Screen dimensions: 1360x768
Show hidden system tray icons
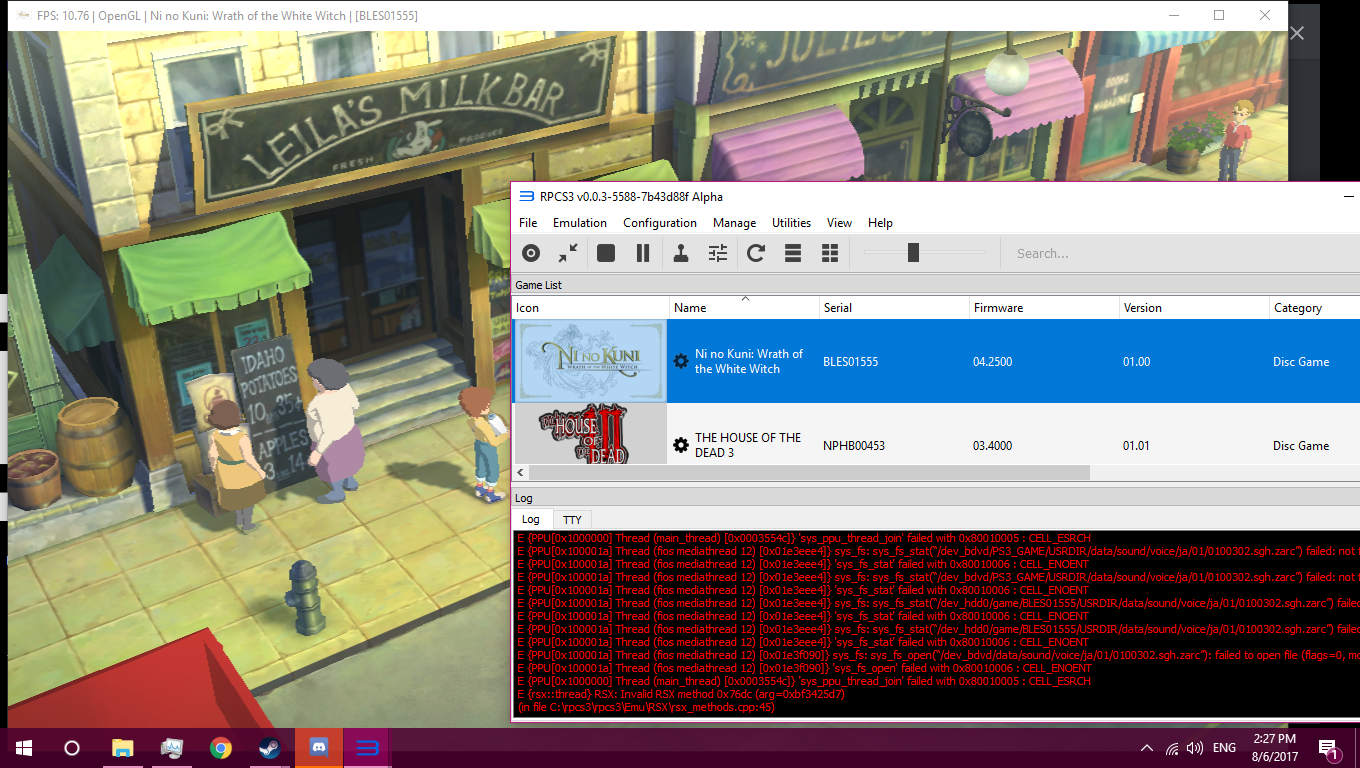(1147, 748)
